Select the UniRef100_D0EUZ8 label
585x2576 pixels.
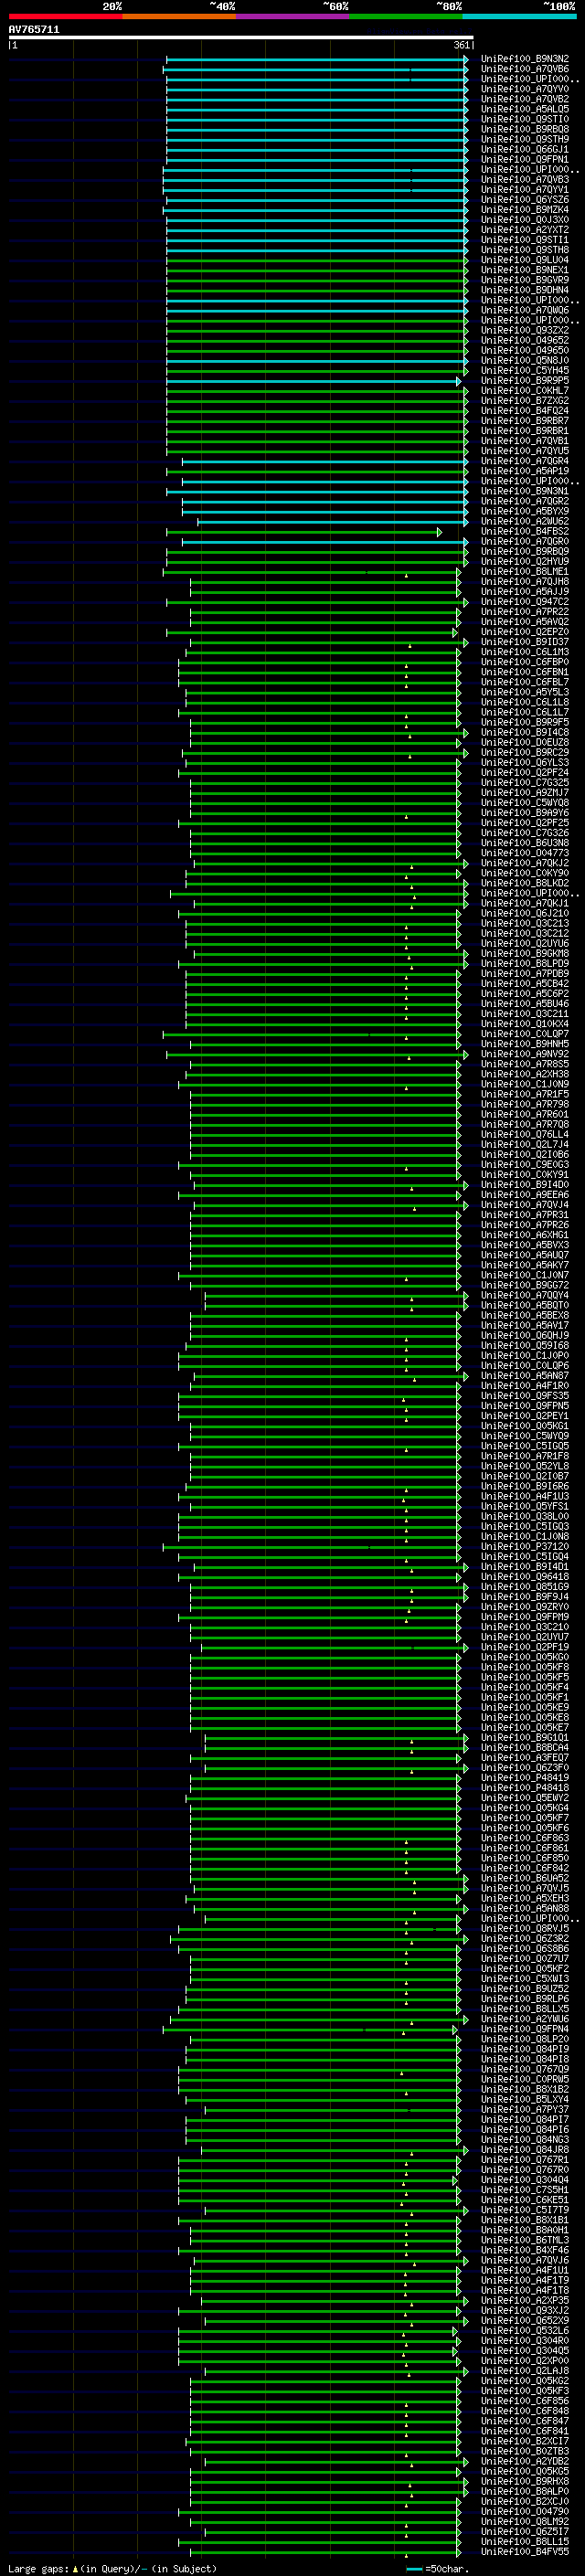(x=525, y=743)
